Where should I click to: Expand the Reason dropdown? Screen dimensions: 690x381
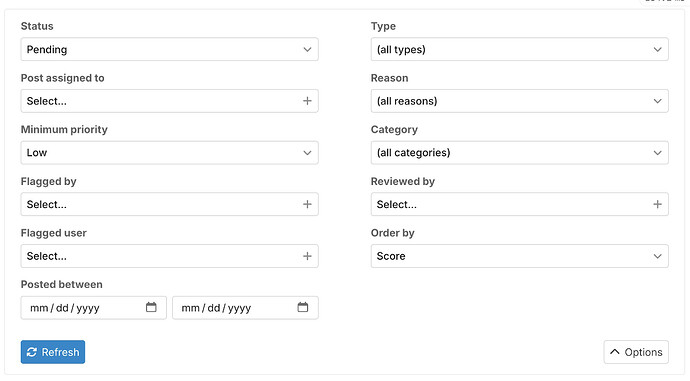tap(520, 101)
